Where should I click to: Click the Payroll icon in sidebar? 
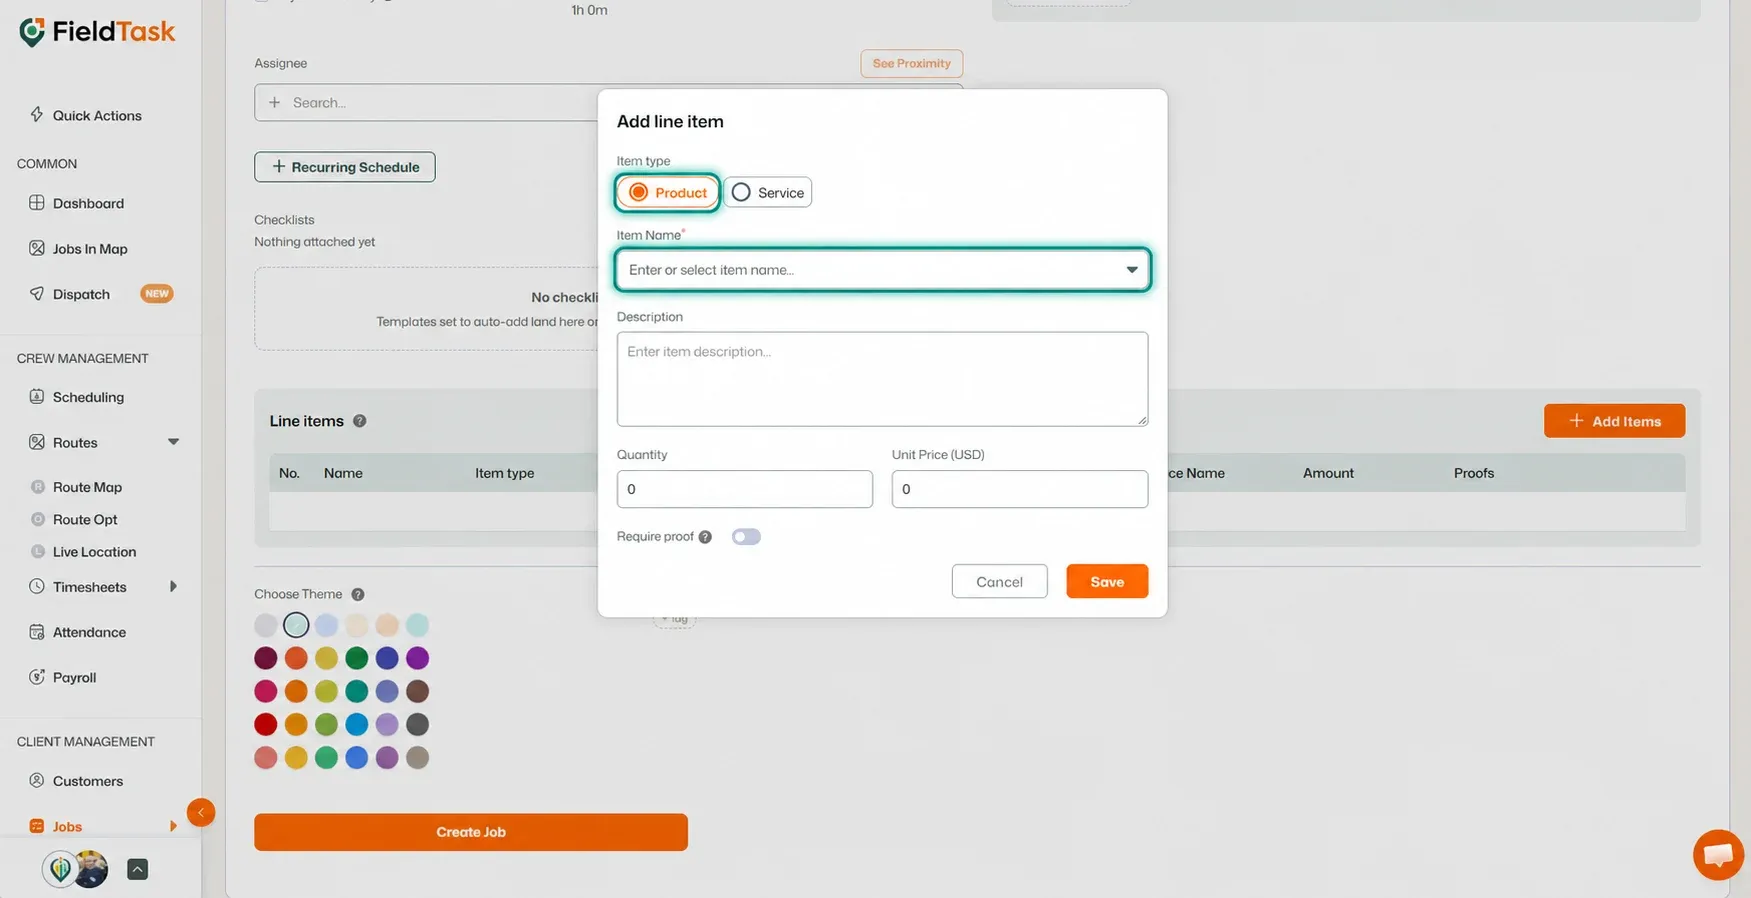pyautogui.click(x=37, y=677)
